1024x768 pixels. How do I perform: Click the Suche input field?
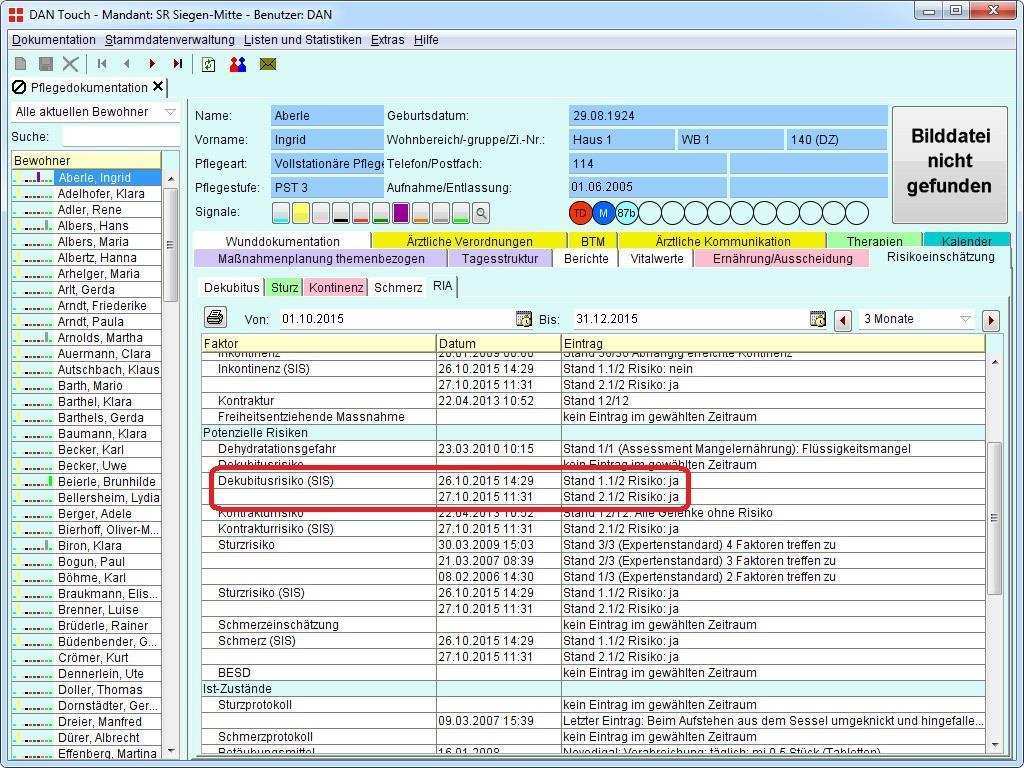tap(120, 136)
